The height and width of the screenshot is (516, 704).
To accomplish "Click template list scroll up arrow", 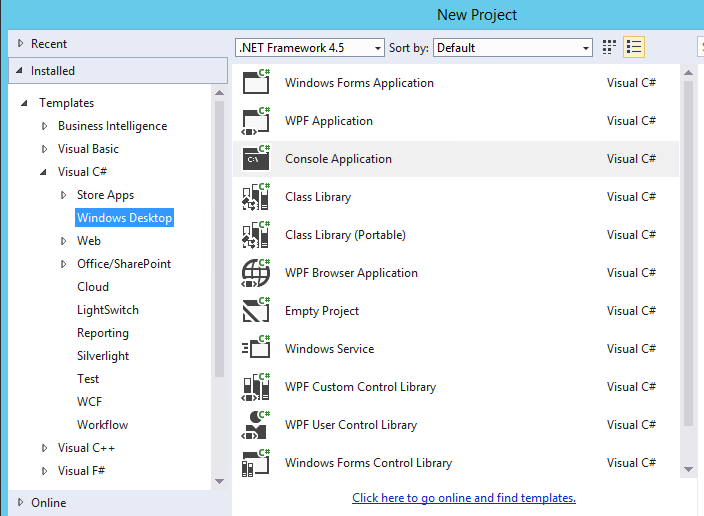I will 688,72.
